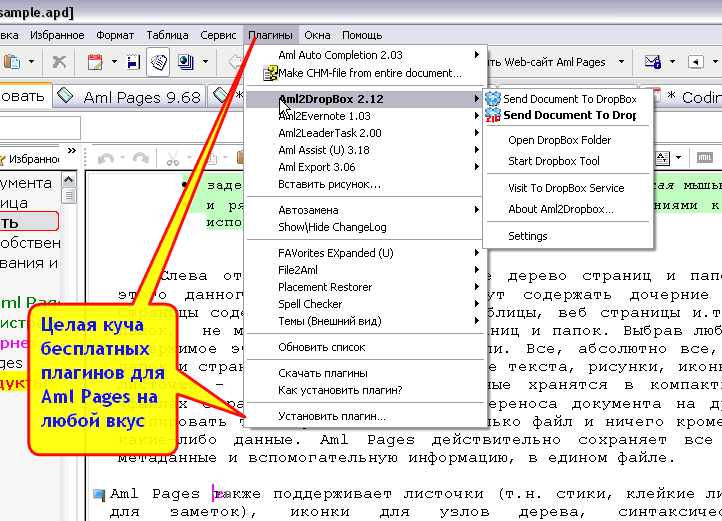Click the undo arrow in editor toolbar
Viewport: 722px width, 521px height.
106,158
